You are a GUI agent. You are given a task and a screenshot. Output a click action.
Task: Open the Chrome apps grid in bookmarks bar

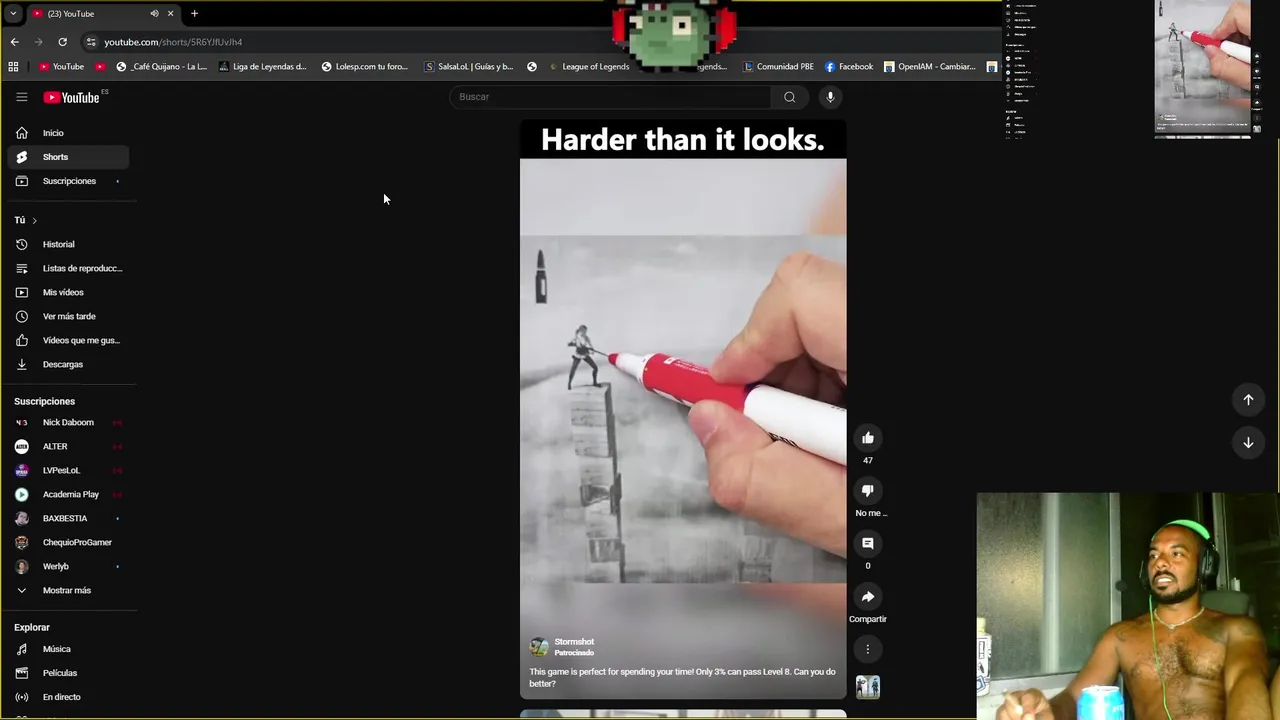[x=13, y=67]
